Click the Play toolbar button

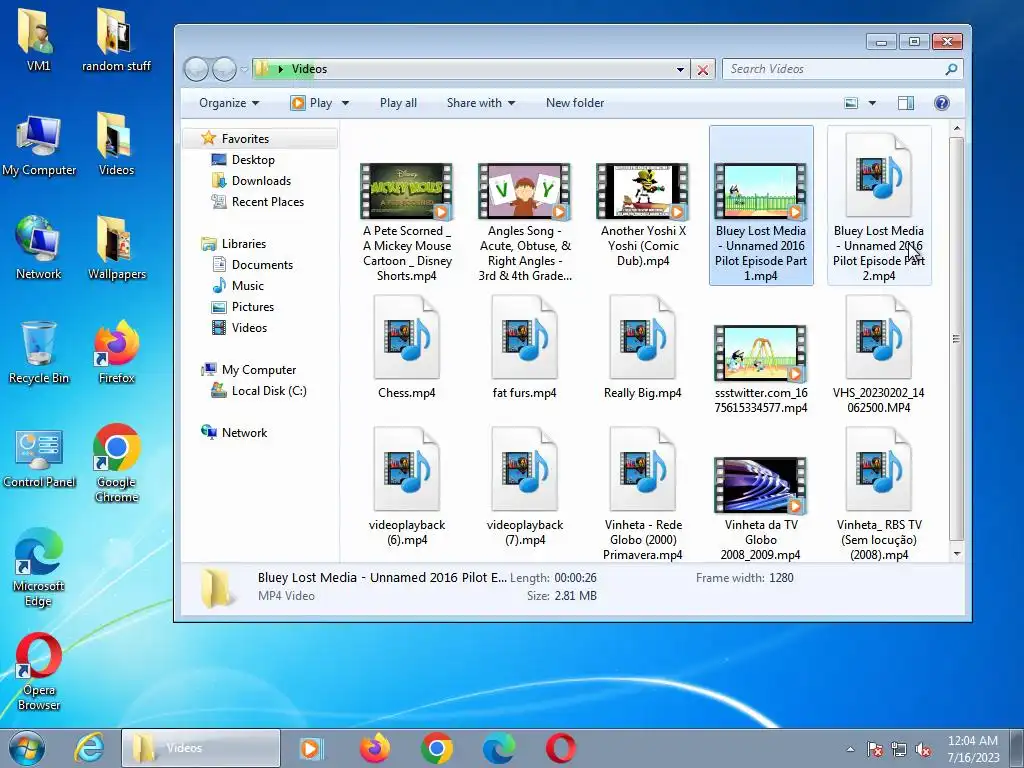[x=313, y=103]
